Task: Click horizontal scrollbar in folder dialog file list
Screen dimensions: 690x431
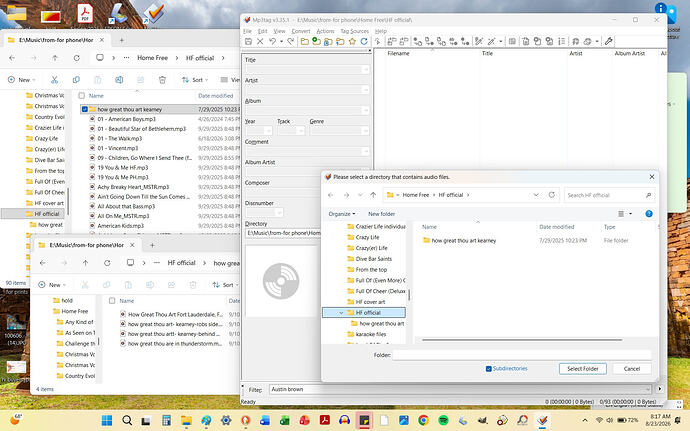Action: [522, 340]
